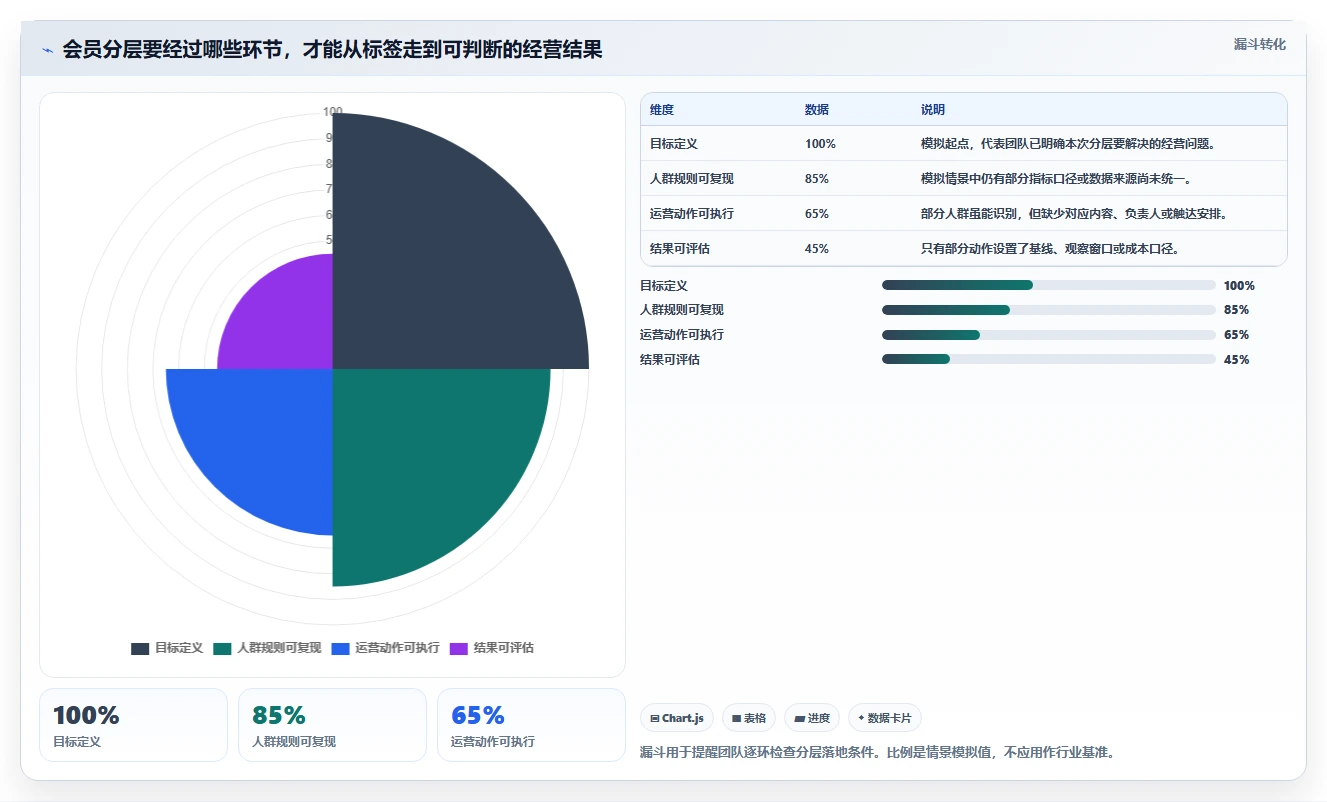This screenshot has width=1327, height=802.
Task: Click the Chart.js tag
Action: click(x=676, y=718)
